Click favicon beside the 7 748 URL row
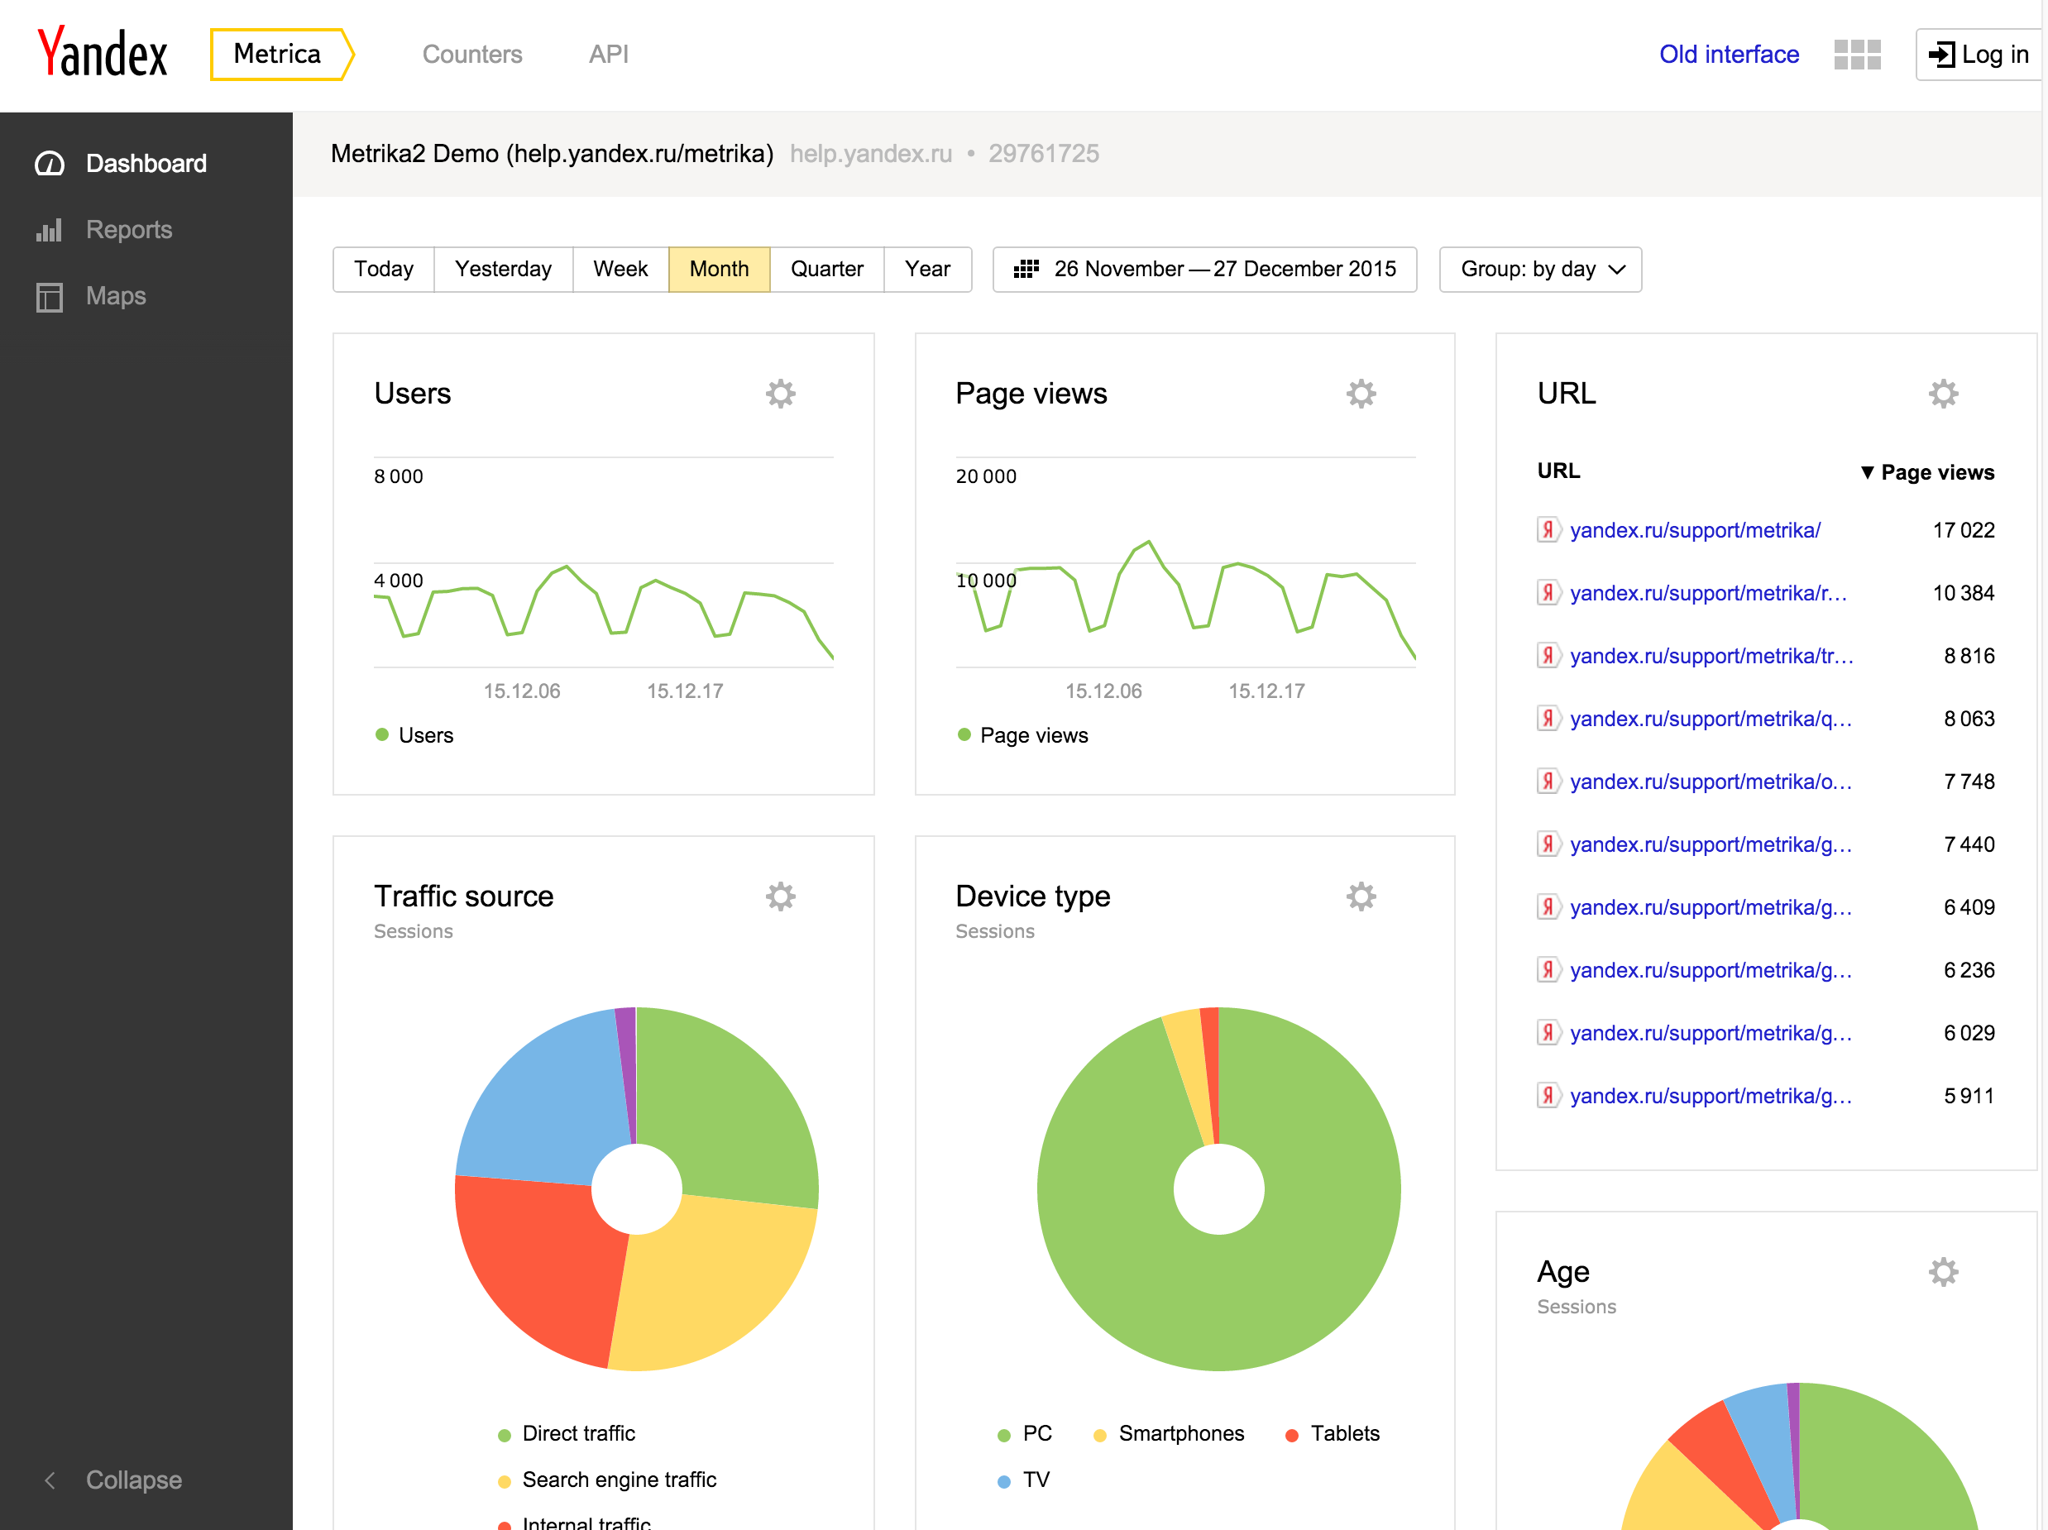 (x=1548, y=781)
